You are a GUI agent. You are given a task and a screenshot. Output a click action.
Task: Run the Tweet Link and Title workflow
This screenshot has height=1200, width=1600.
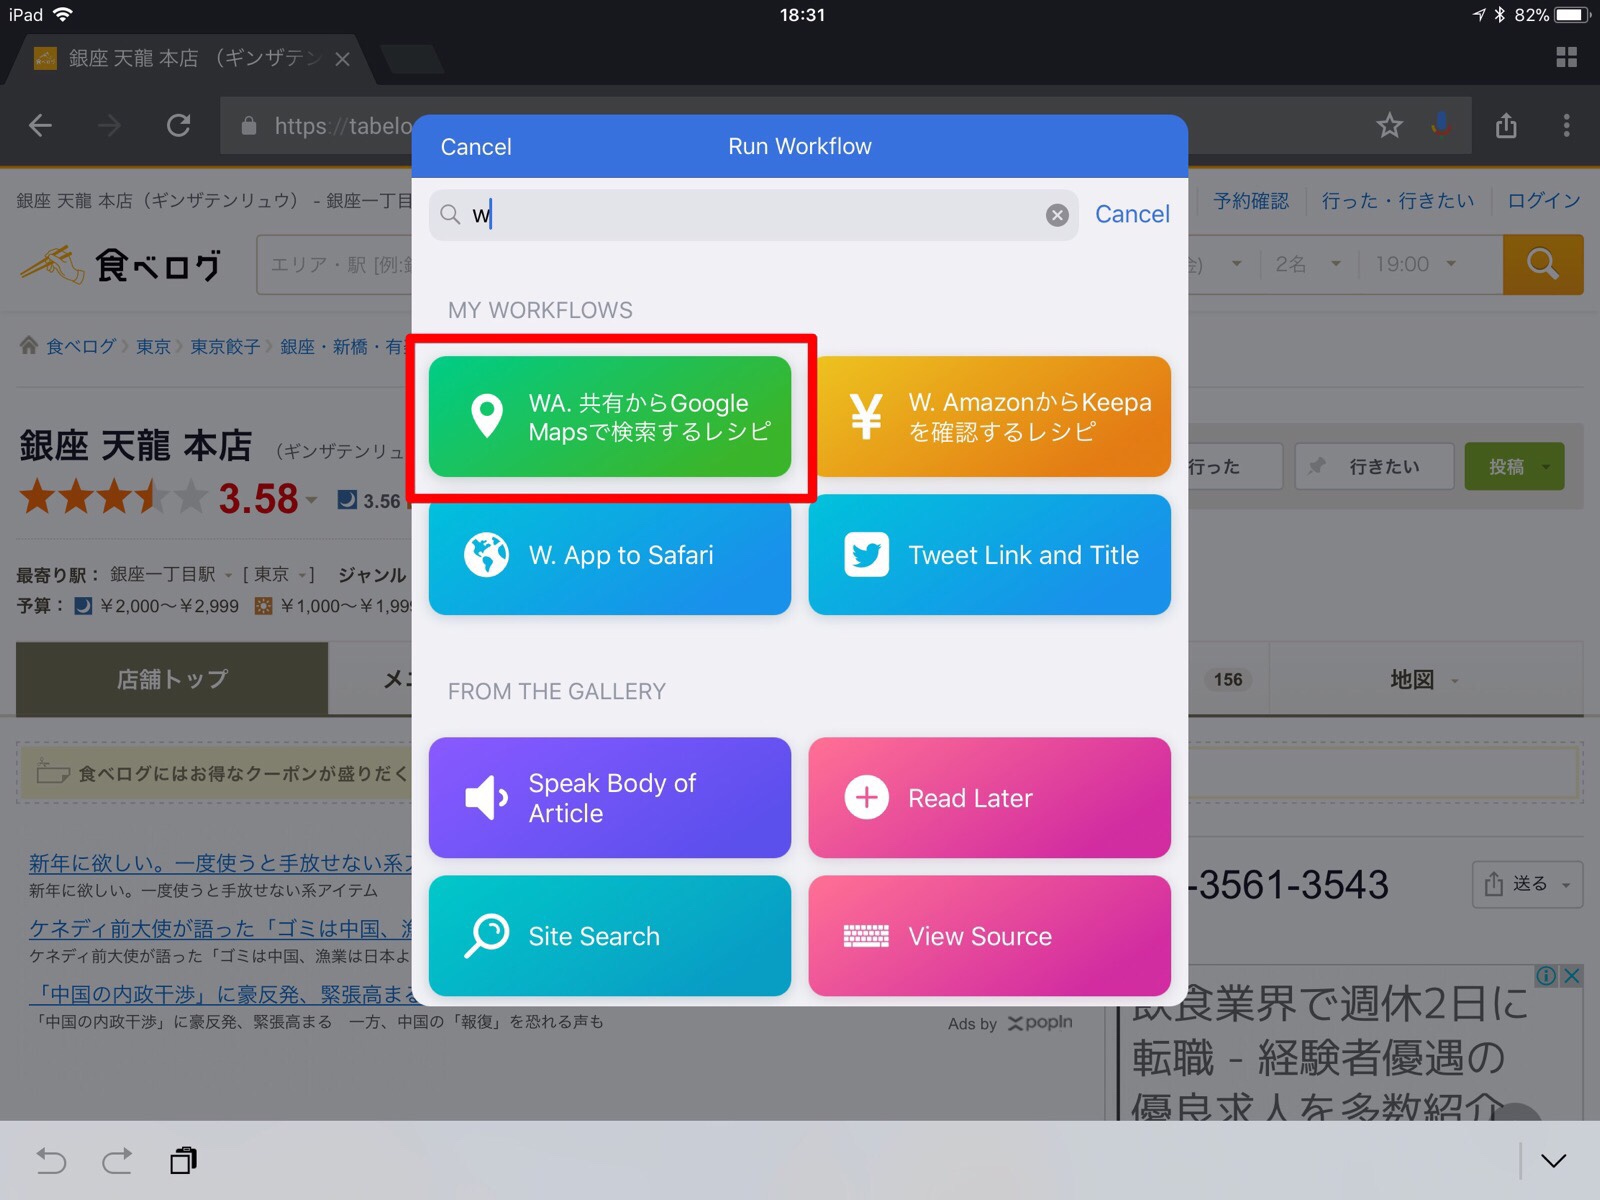[x=989, y=555]
